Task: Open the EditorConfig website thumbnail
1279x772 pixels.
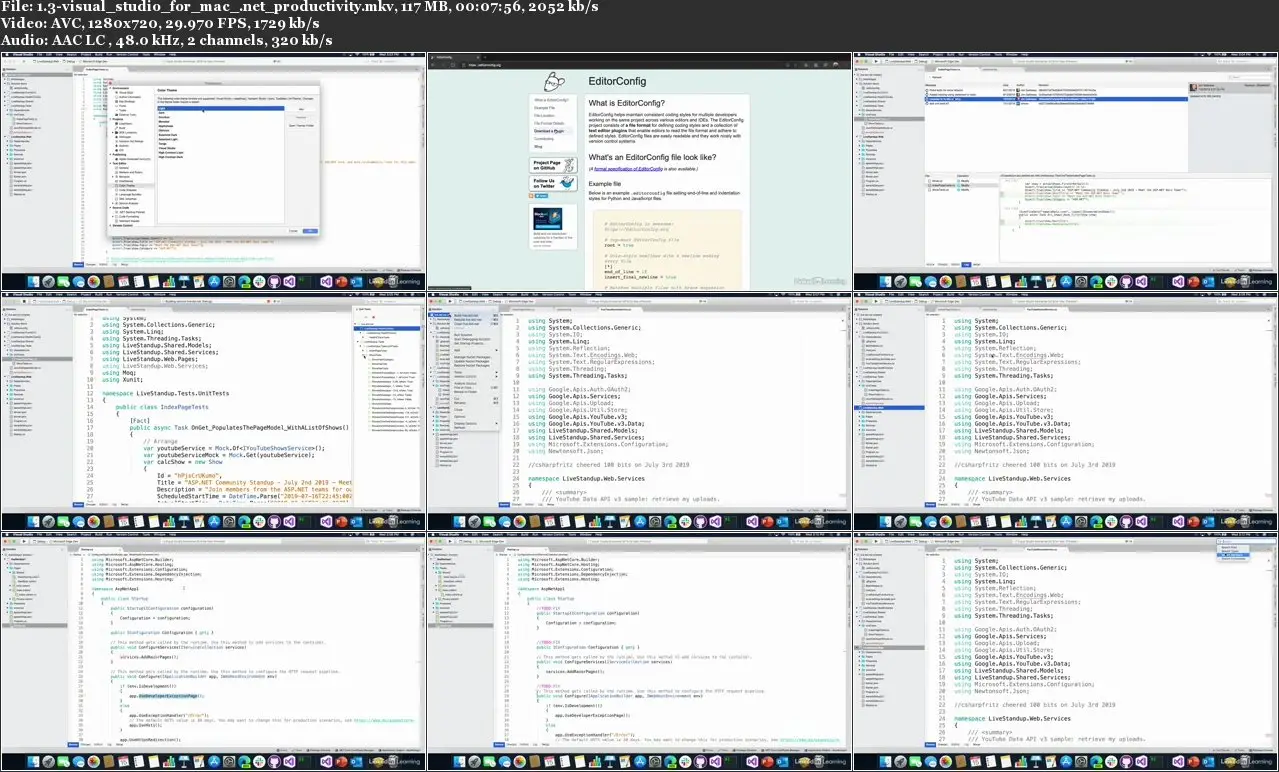Action: 639,171
